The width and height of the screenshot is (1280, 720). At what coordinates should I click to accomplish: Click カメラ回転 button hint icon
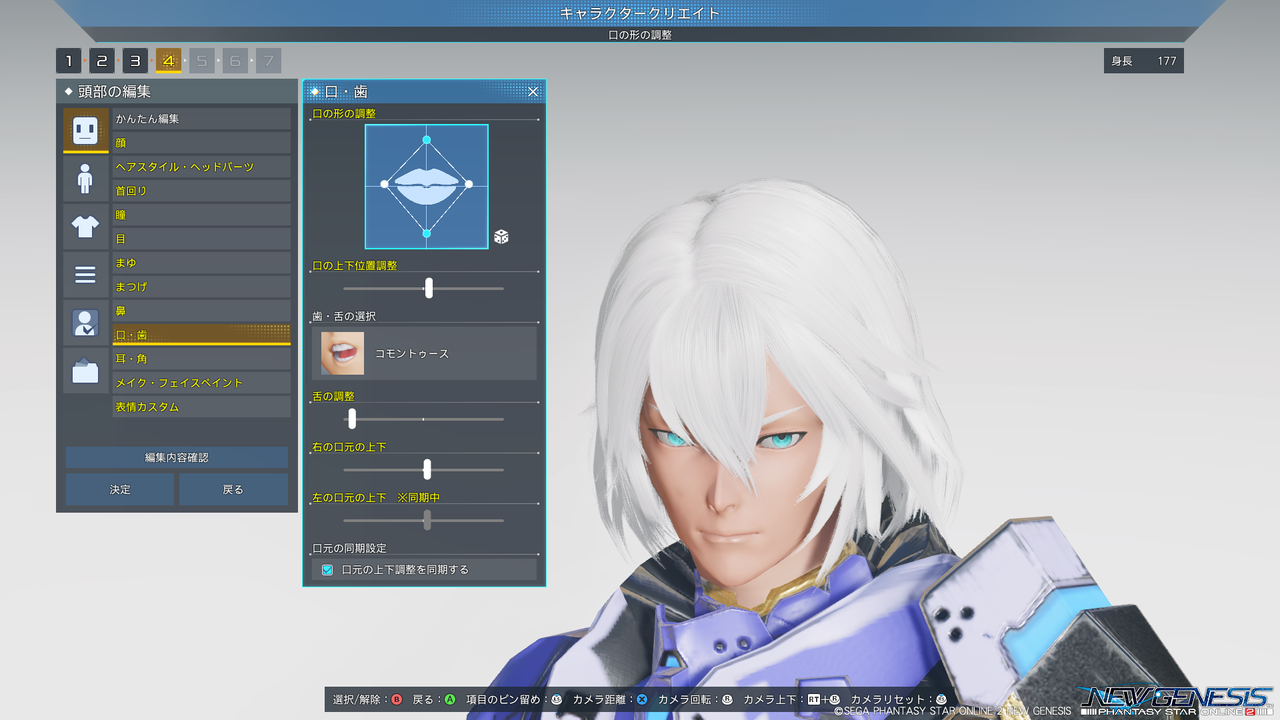pyautogui.click(x=727, y=700)
